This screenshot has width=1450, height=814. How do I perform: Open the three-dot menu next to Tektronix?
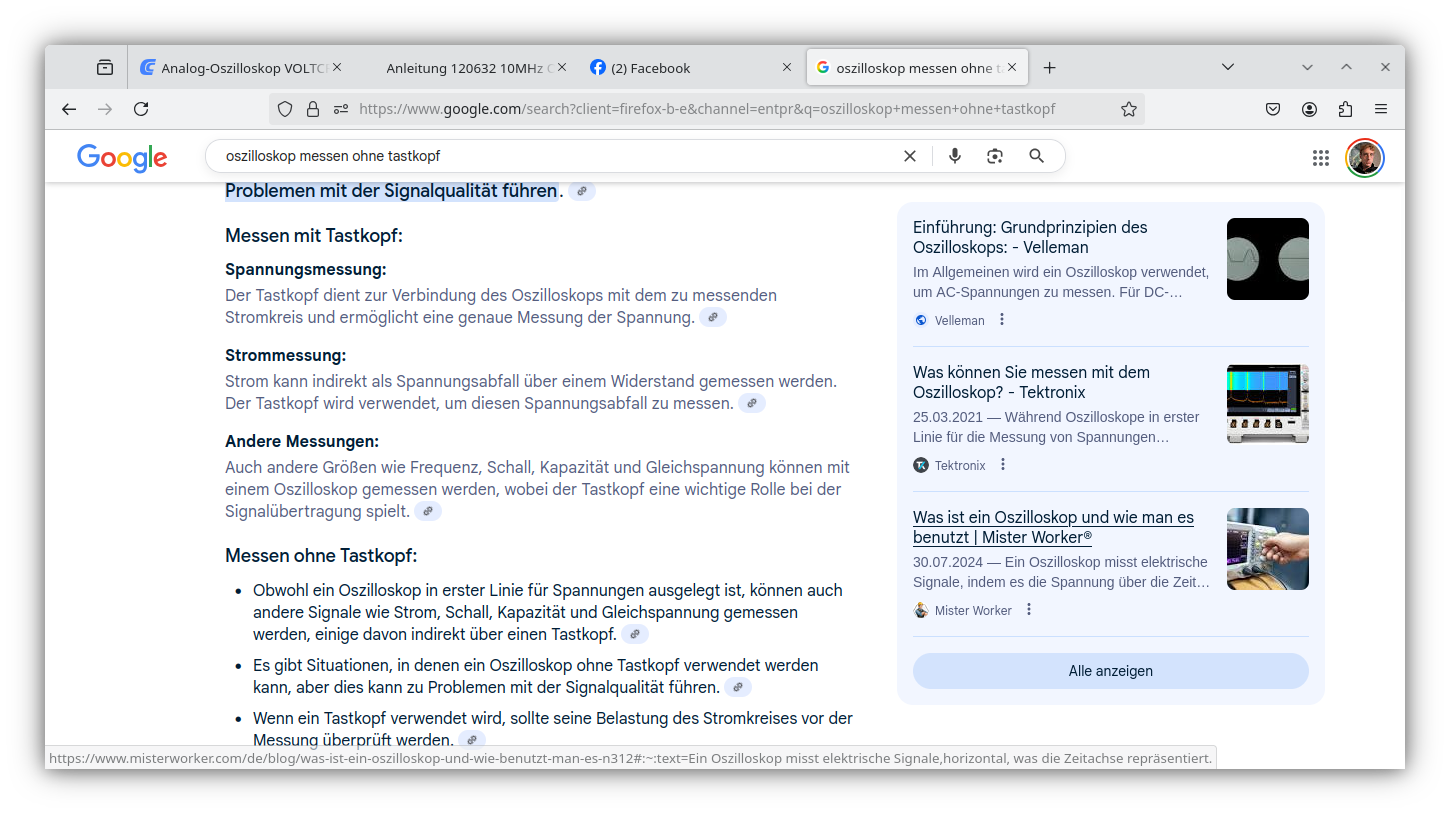pyautogui.click(x=1002, y=464)
